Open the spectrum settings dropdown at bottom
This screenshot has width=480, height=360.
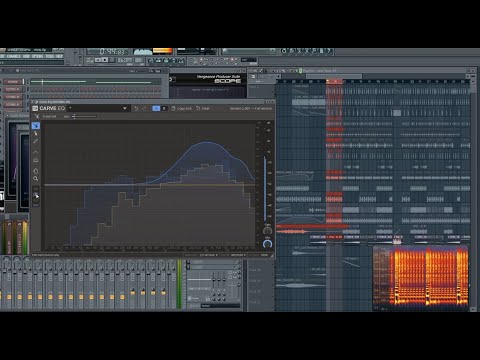click(x=209, y=255)
